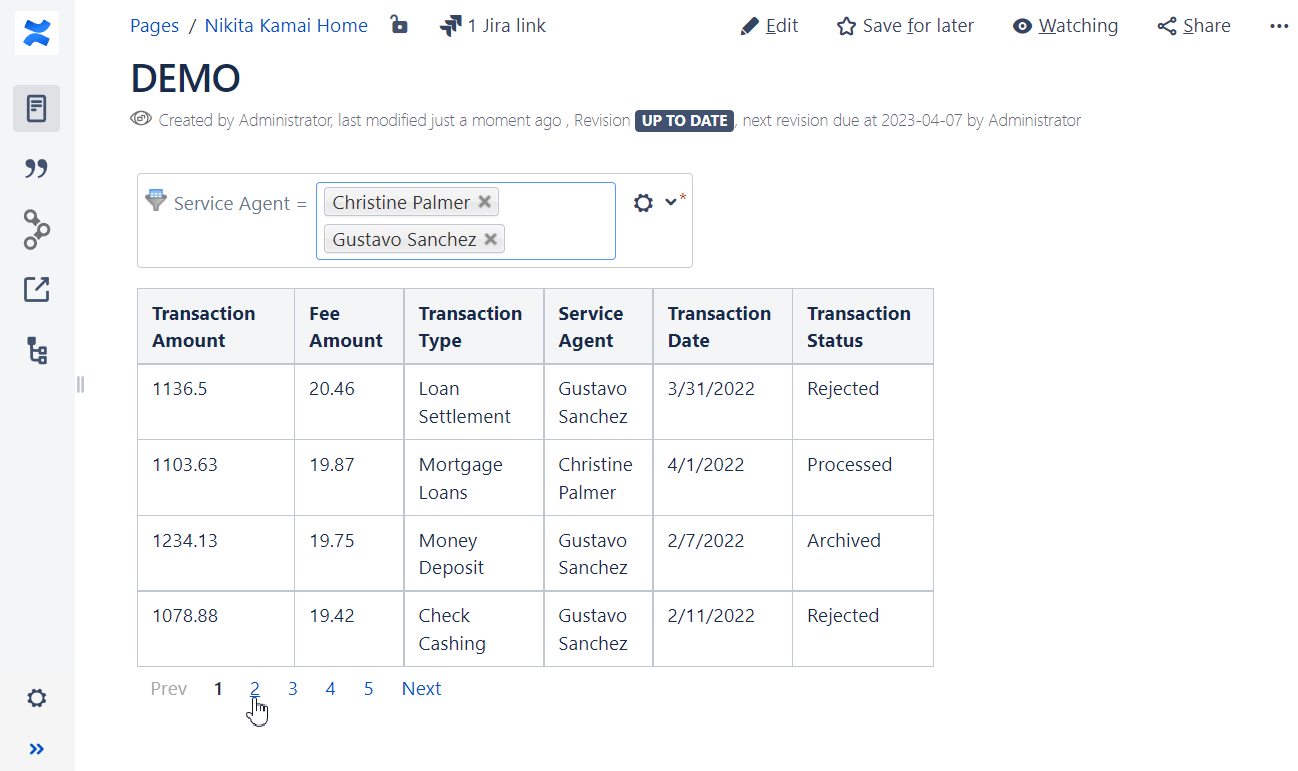Screen dimensions: 1298x771
Task: Open the more actions ellipsis menu
Action: click(1279, 26)
